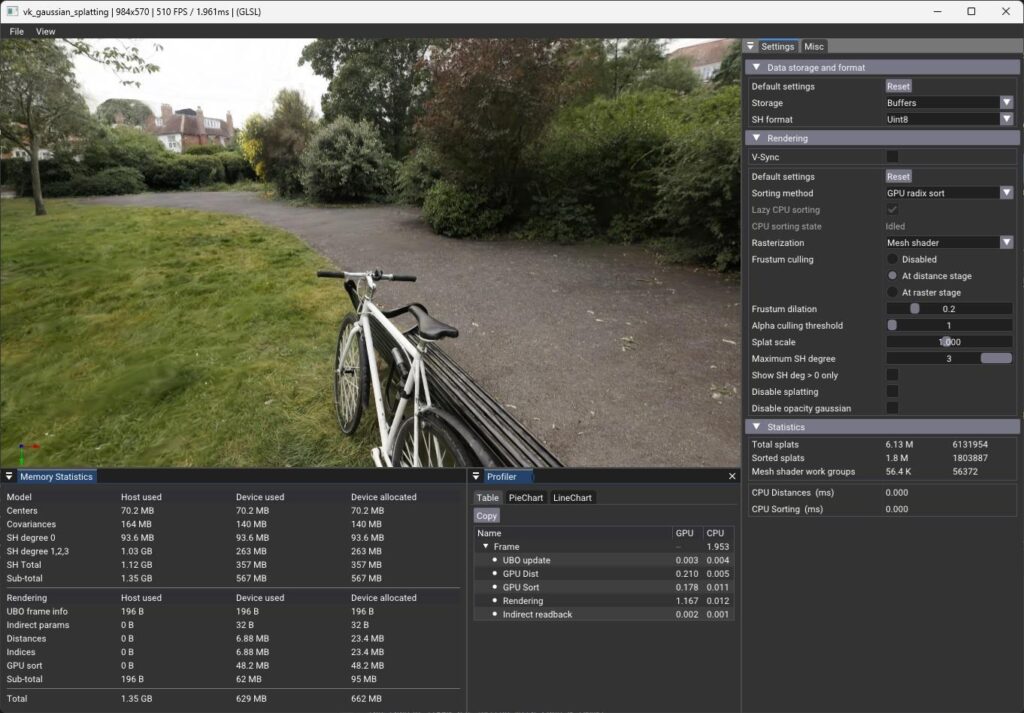Image resolution: width=1024 pixels, height=713 pixels.
Task: Click the Storage dropdown arrow
Action: click(x=1007, y=103)
